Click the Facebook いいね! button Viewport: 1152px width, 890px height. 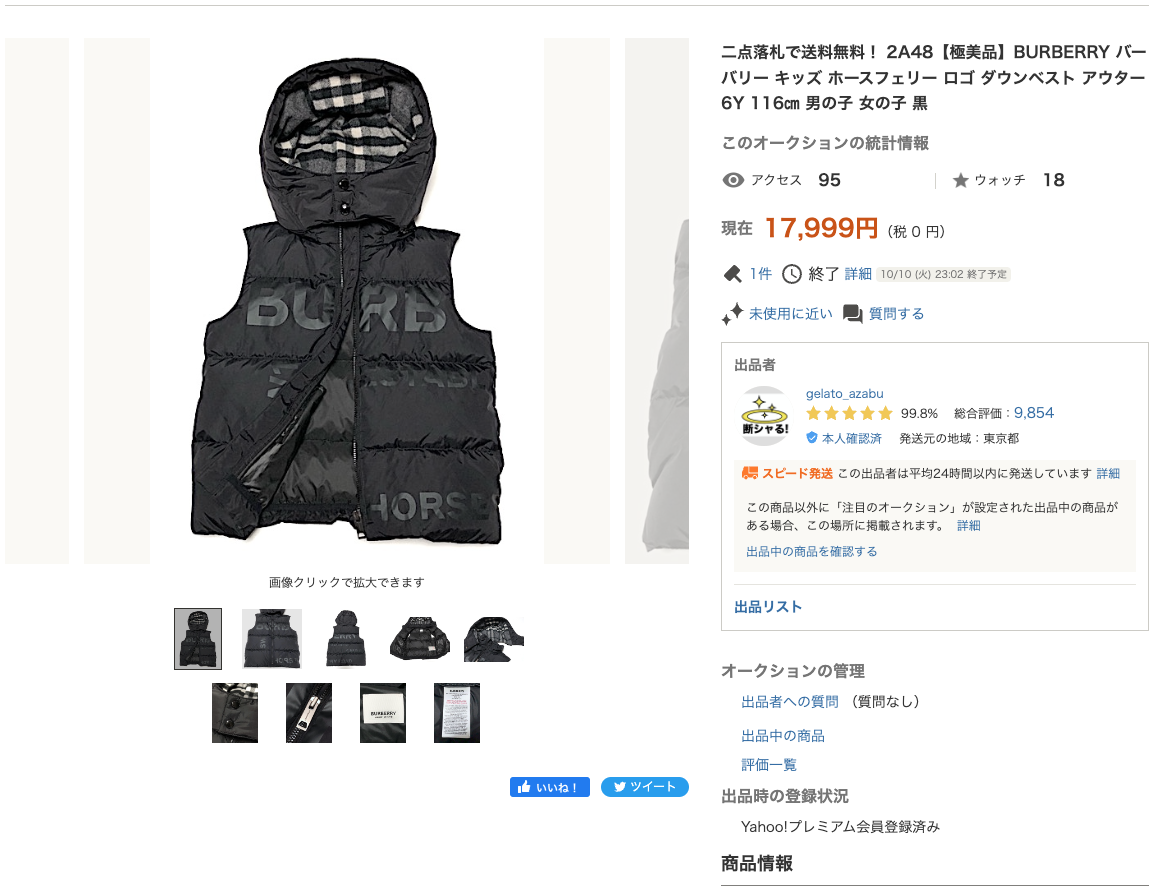[550, 787]
